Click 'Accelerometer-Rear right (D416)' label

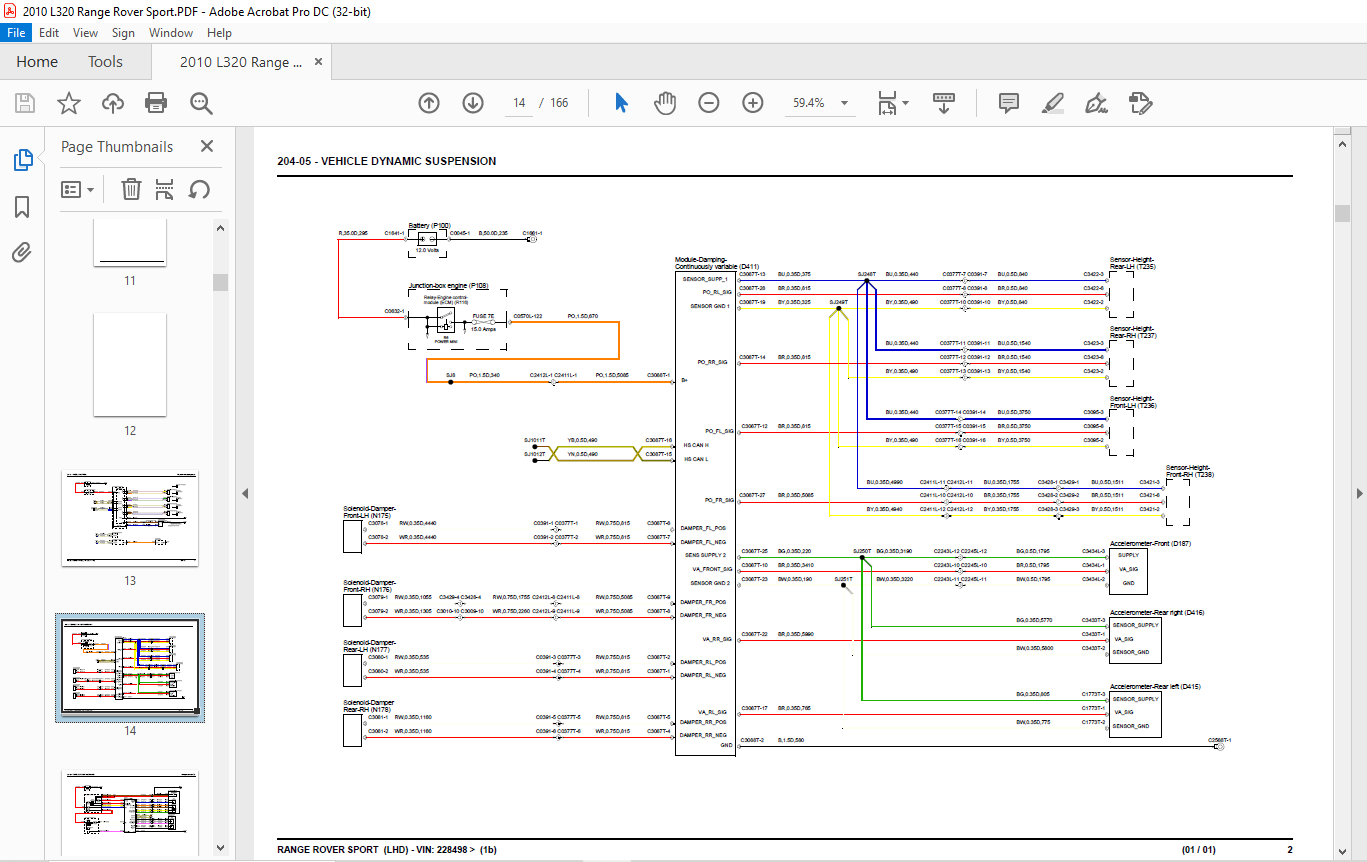1157,612
